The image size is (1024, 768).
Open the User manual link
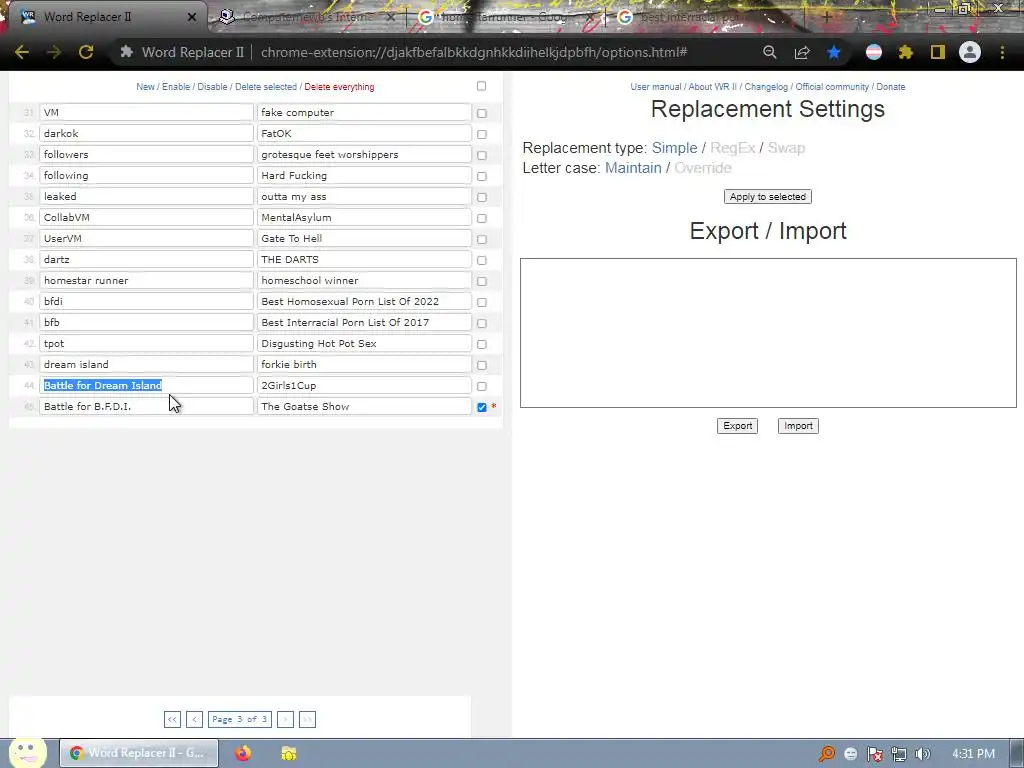click(x=656, y=87)
